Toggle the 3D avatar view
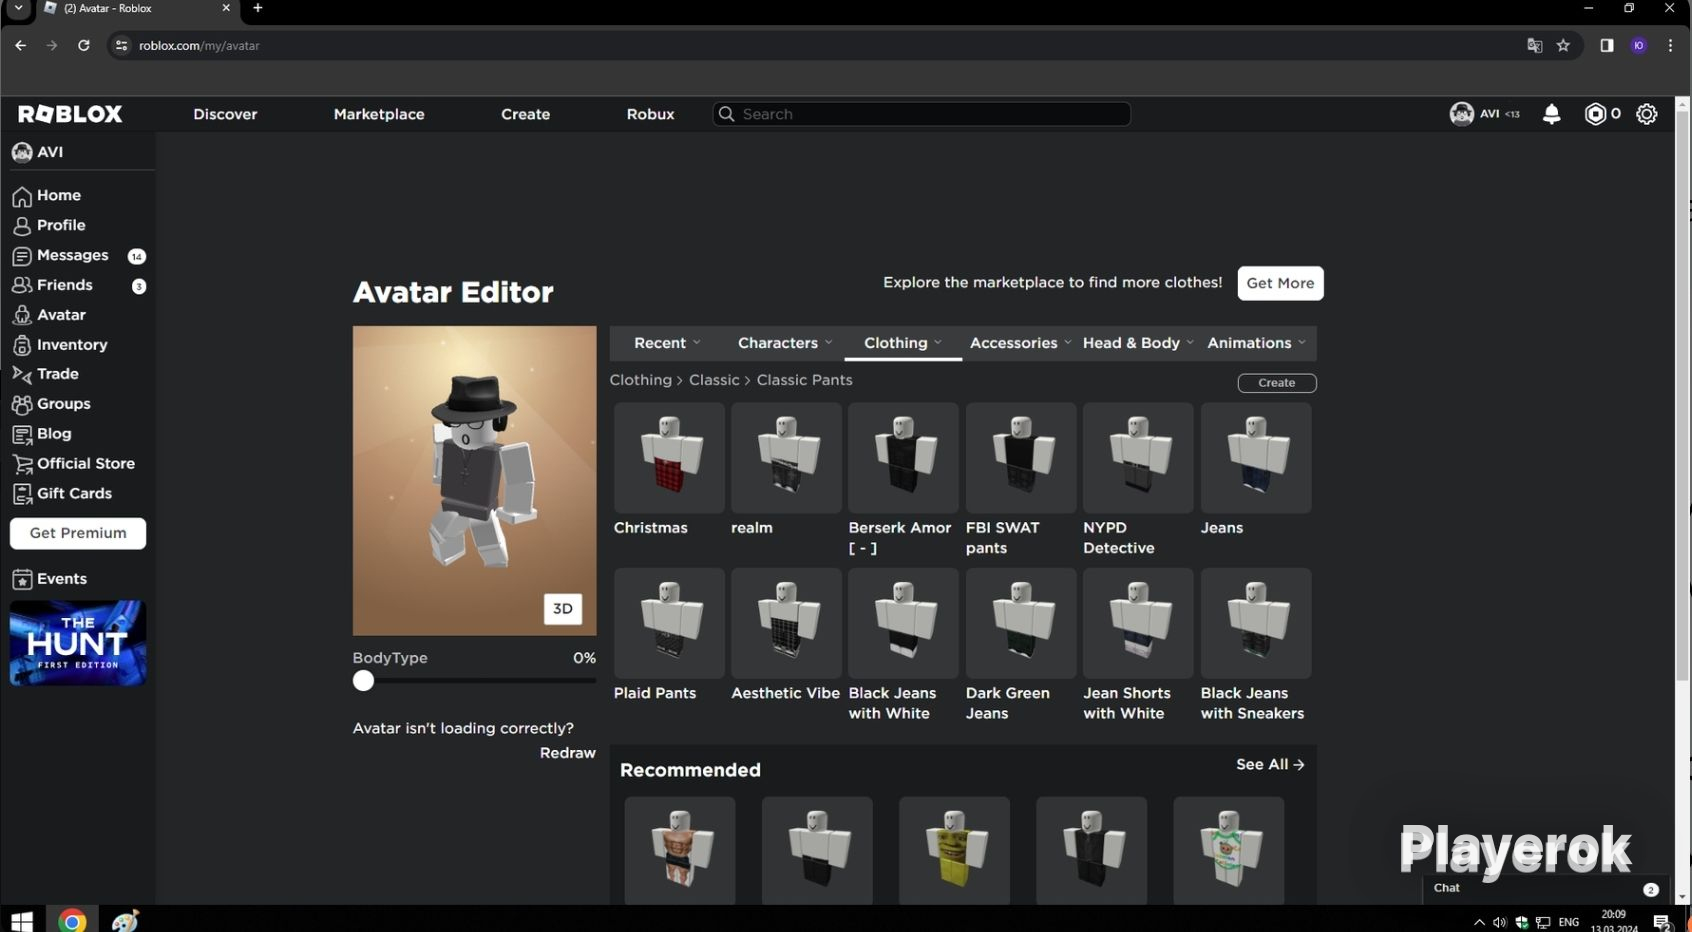 (x=563, y=609)
